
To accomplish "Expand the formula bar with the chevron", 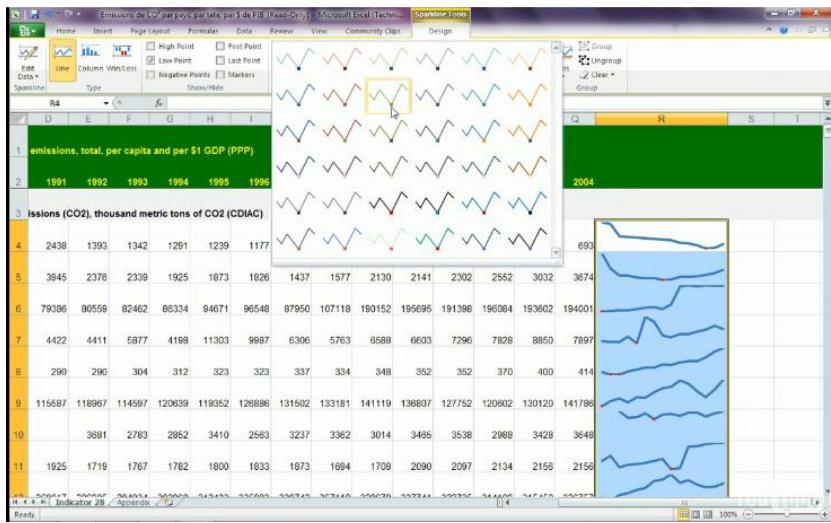I will (826, 103).
